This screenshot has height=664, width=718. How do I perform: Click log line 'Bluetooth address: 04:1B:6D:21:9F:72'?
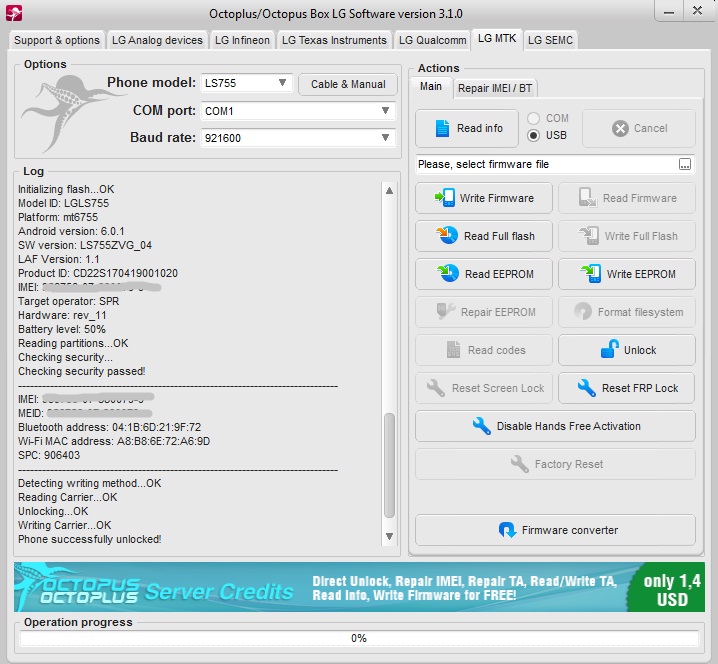point(109,427)
